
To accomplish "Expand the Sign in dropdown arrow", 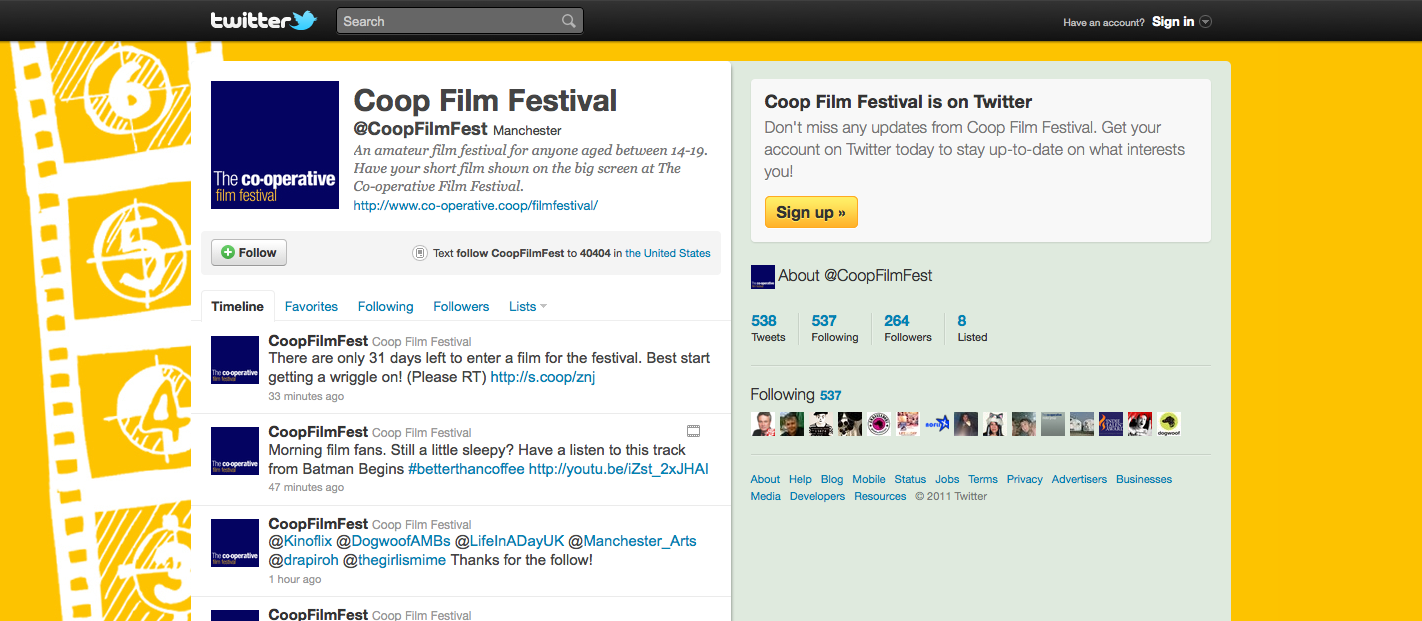I will [1205, 22].
